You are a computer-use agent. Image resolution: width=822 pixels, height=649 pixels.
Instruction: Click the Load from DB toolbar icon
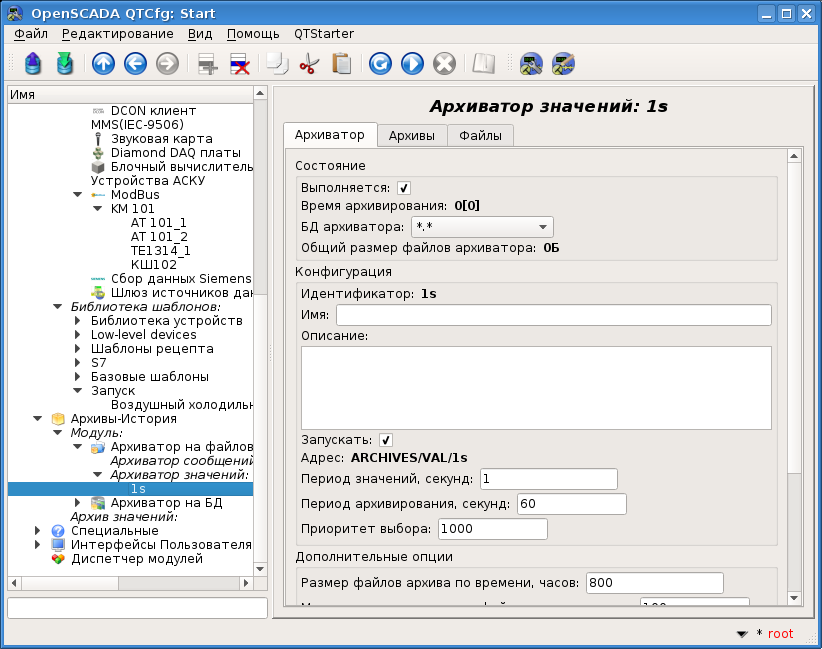point(33,64)
